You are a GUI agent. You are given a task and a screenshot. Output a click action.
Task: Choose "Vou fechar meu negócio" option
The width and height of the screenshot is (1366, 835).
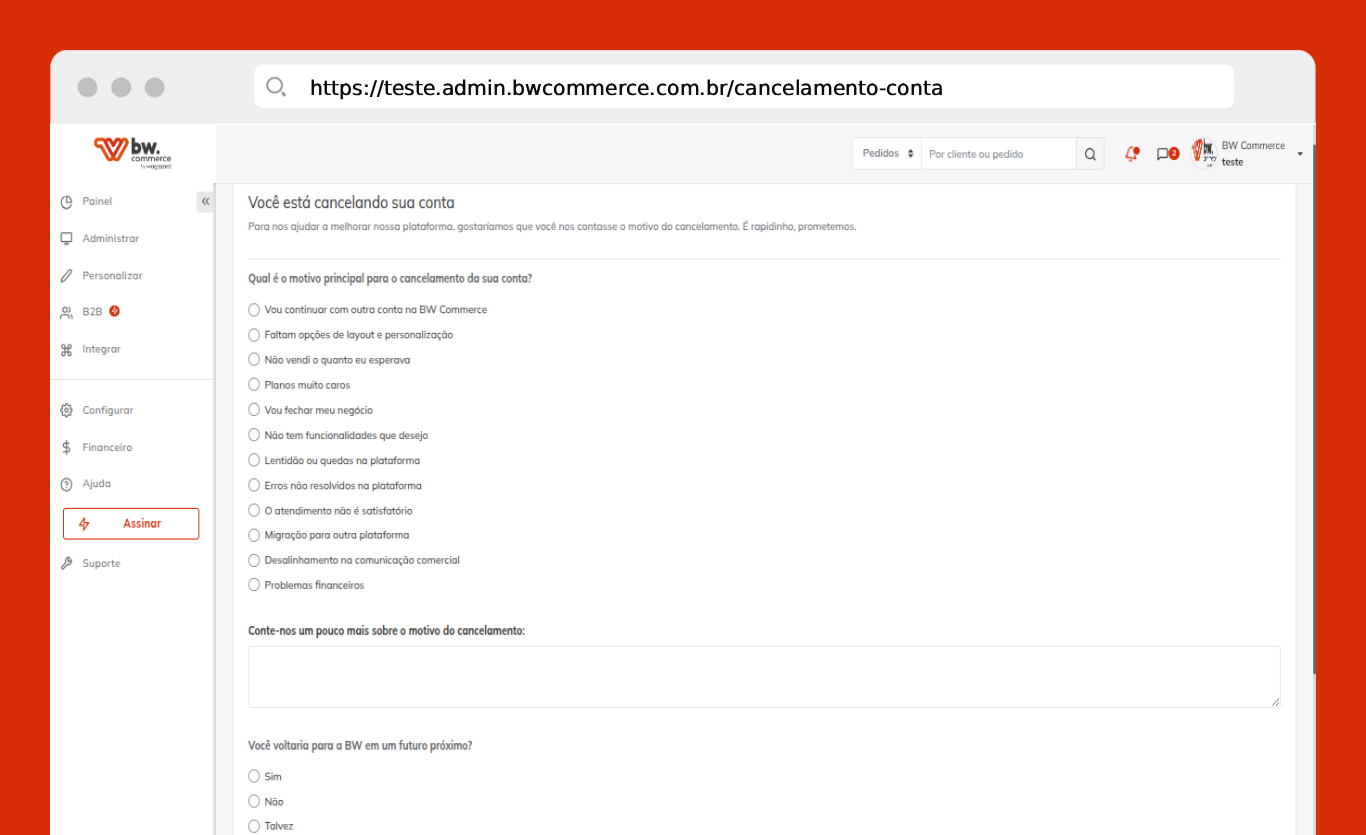pyautogui.click(x=254, y=410)
